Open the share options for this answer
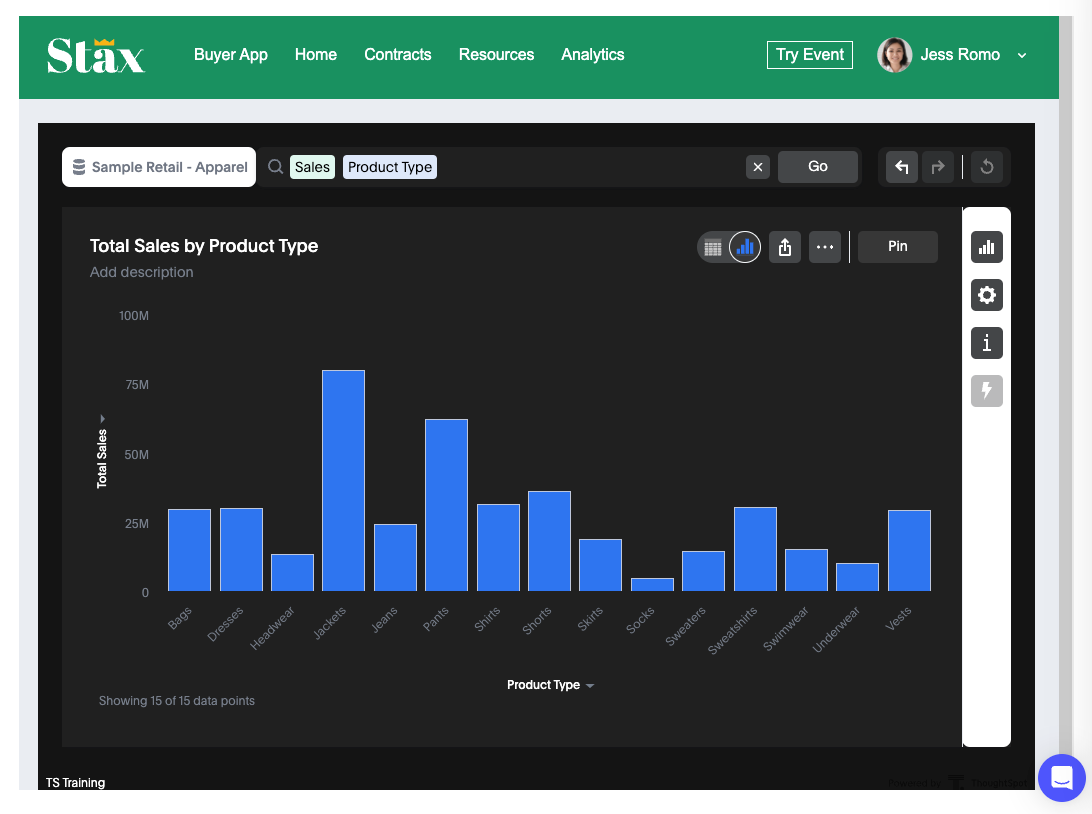The height and width of the screenshot is (814, 1092). coord(784,246)
